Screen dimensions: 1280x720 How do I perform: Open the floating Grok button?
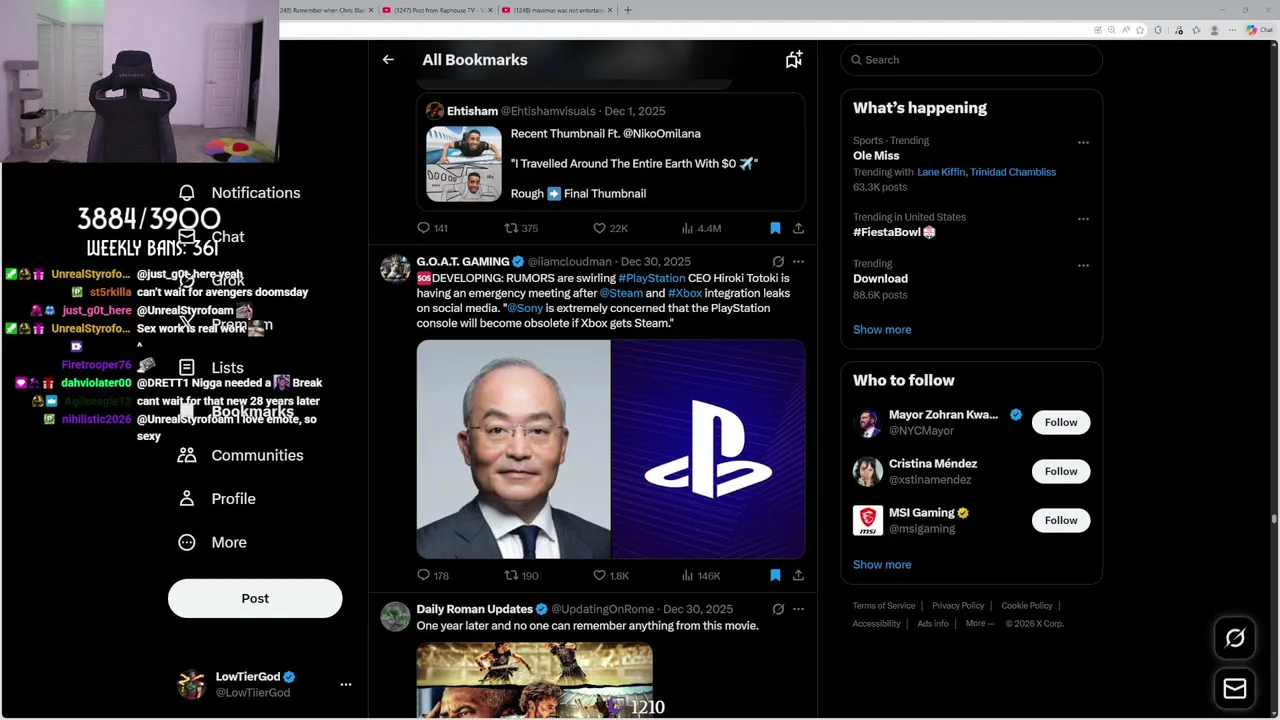click(x=1235, y=638)
